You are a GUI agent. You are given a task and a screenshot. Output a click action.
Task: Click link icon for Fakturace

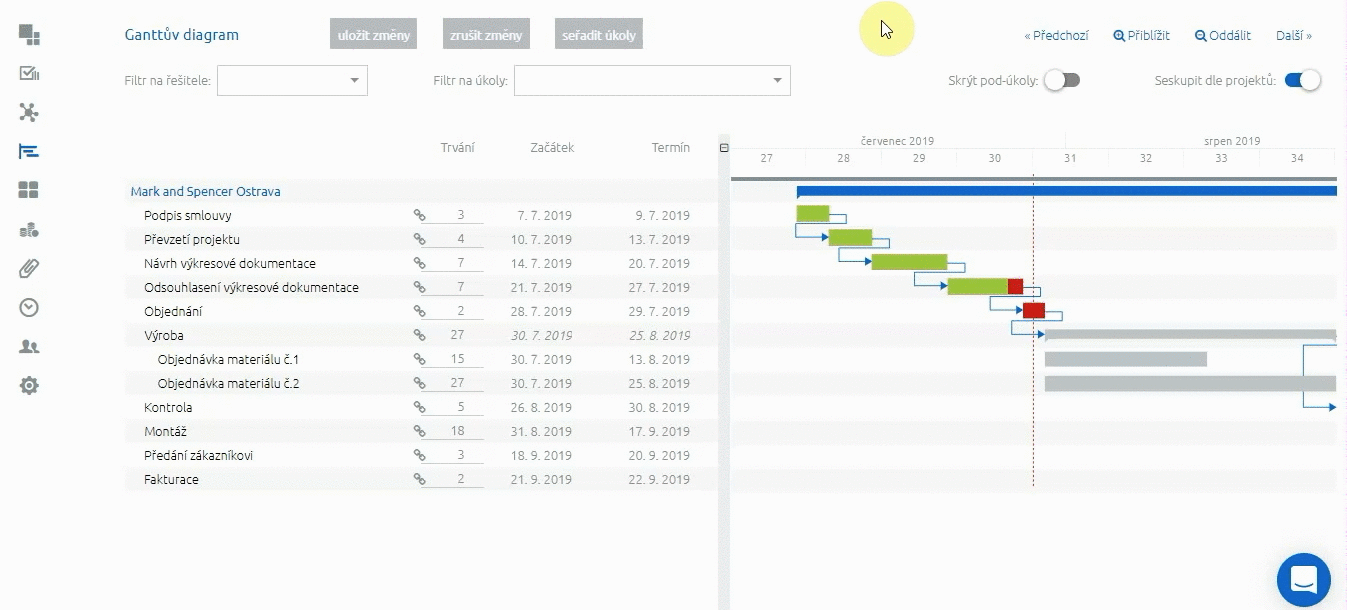[420, 479]
